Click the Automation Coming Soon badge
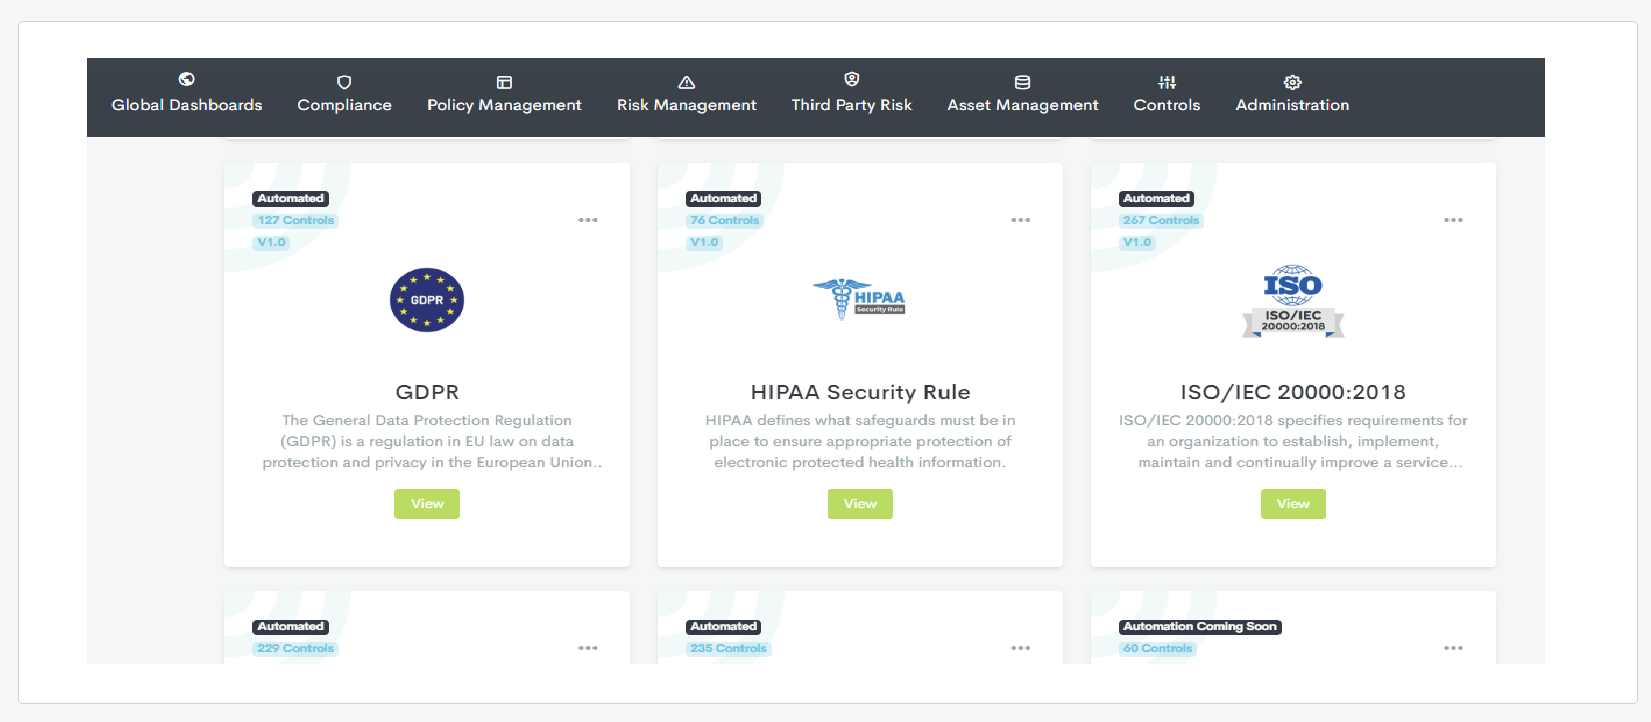Screen dimensions: 1651x722 point(1200,627)
